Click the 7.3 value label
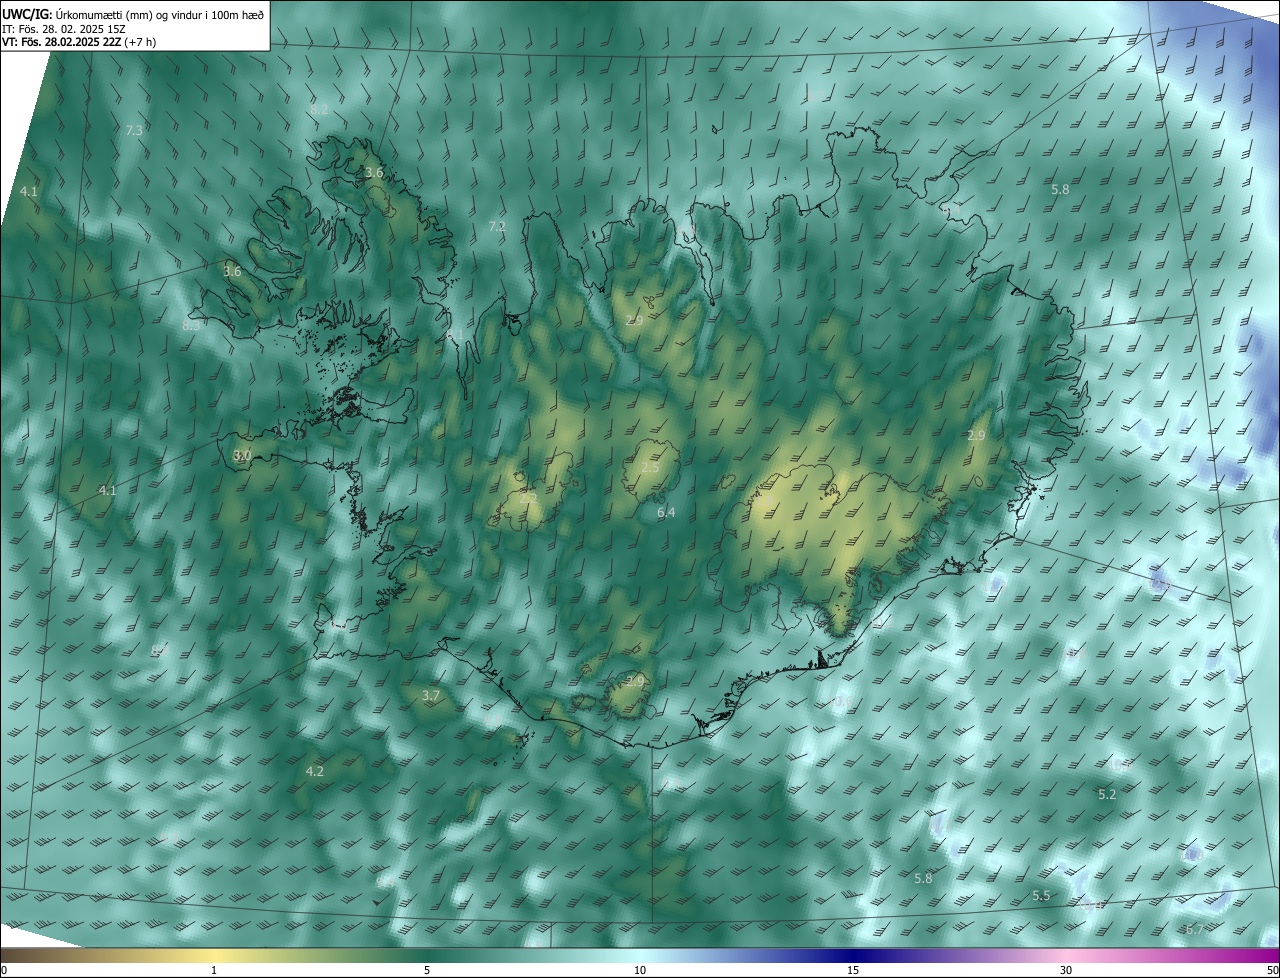Image resolution: width=1280 pixels, height=978 pixels. tap(134, 131)
